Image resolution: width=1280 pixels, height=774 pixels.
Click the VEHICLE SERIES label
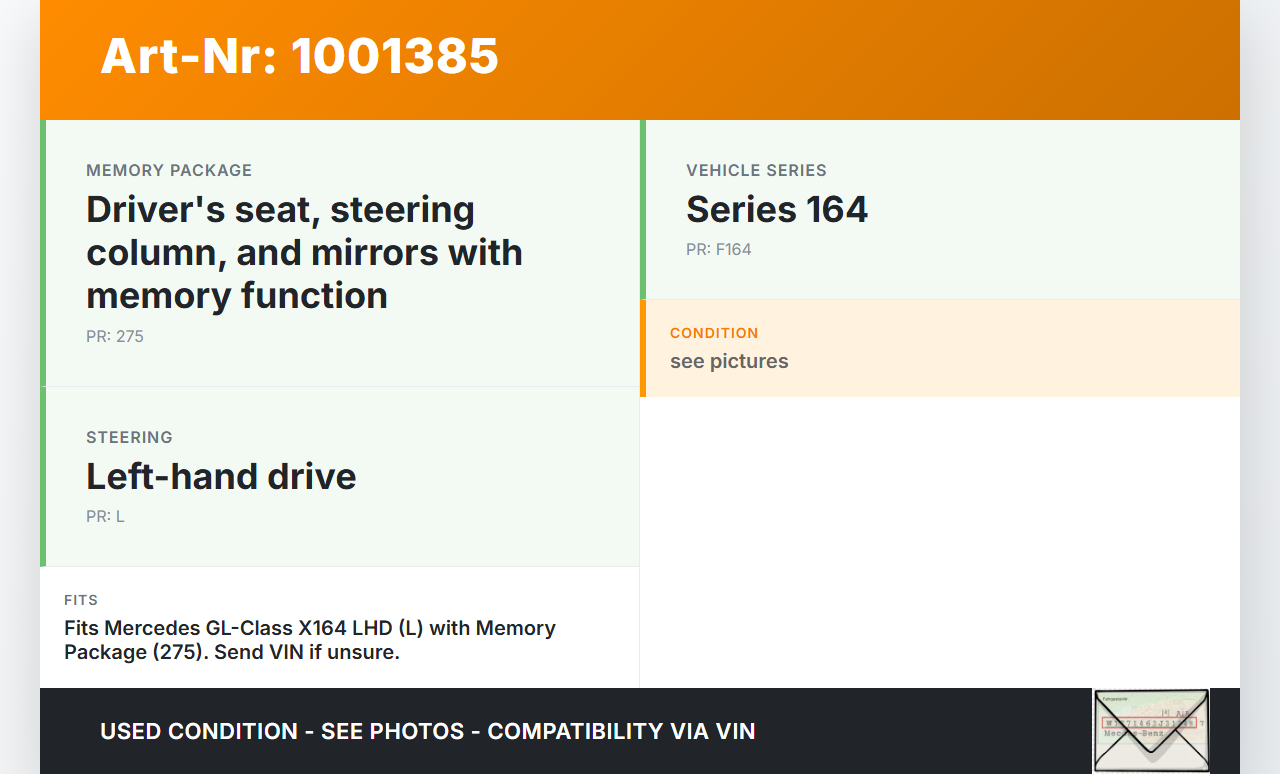(756, 170)
